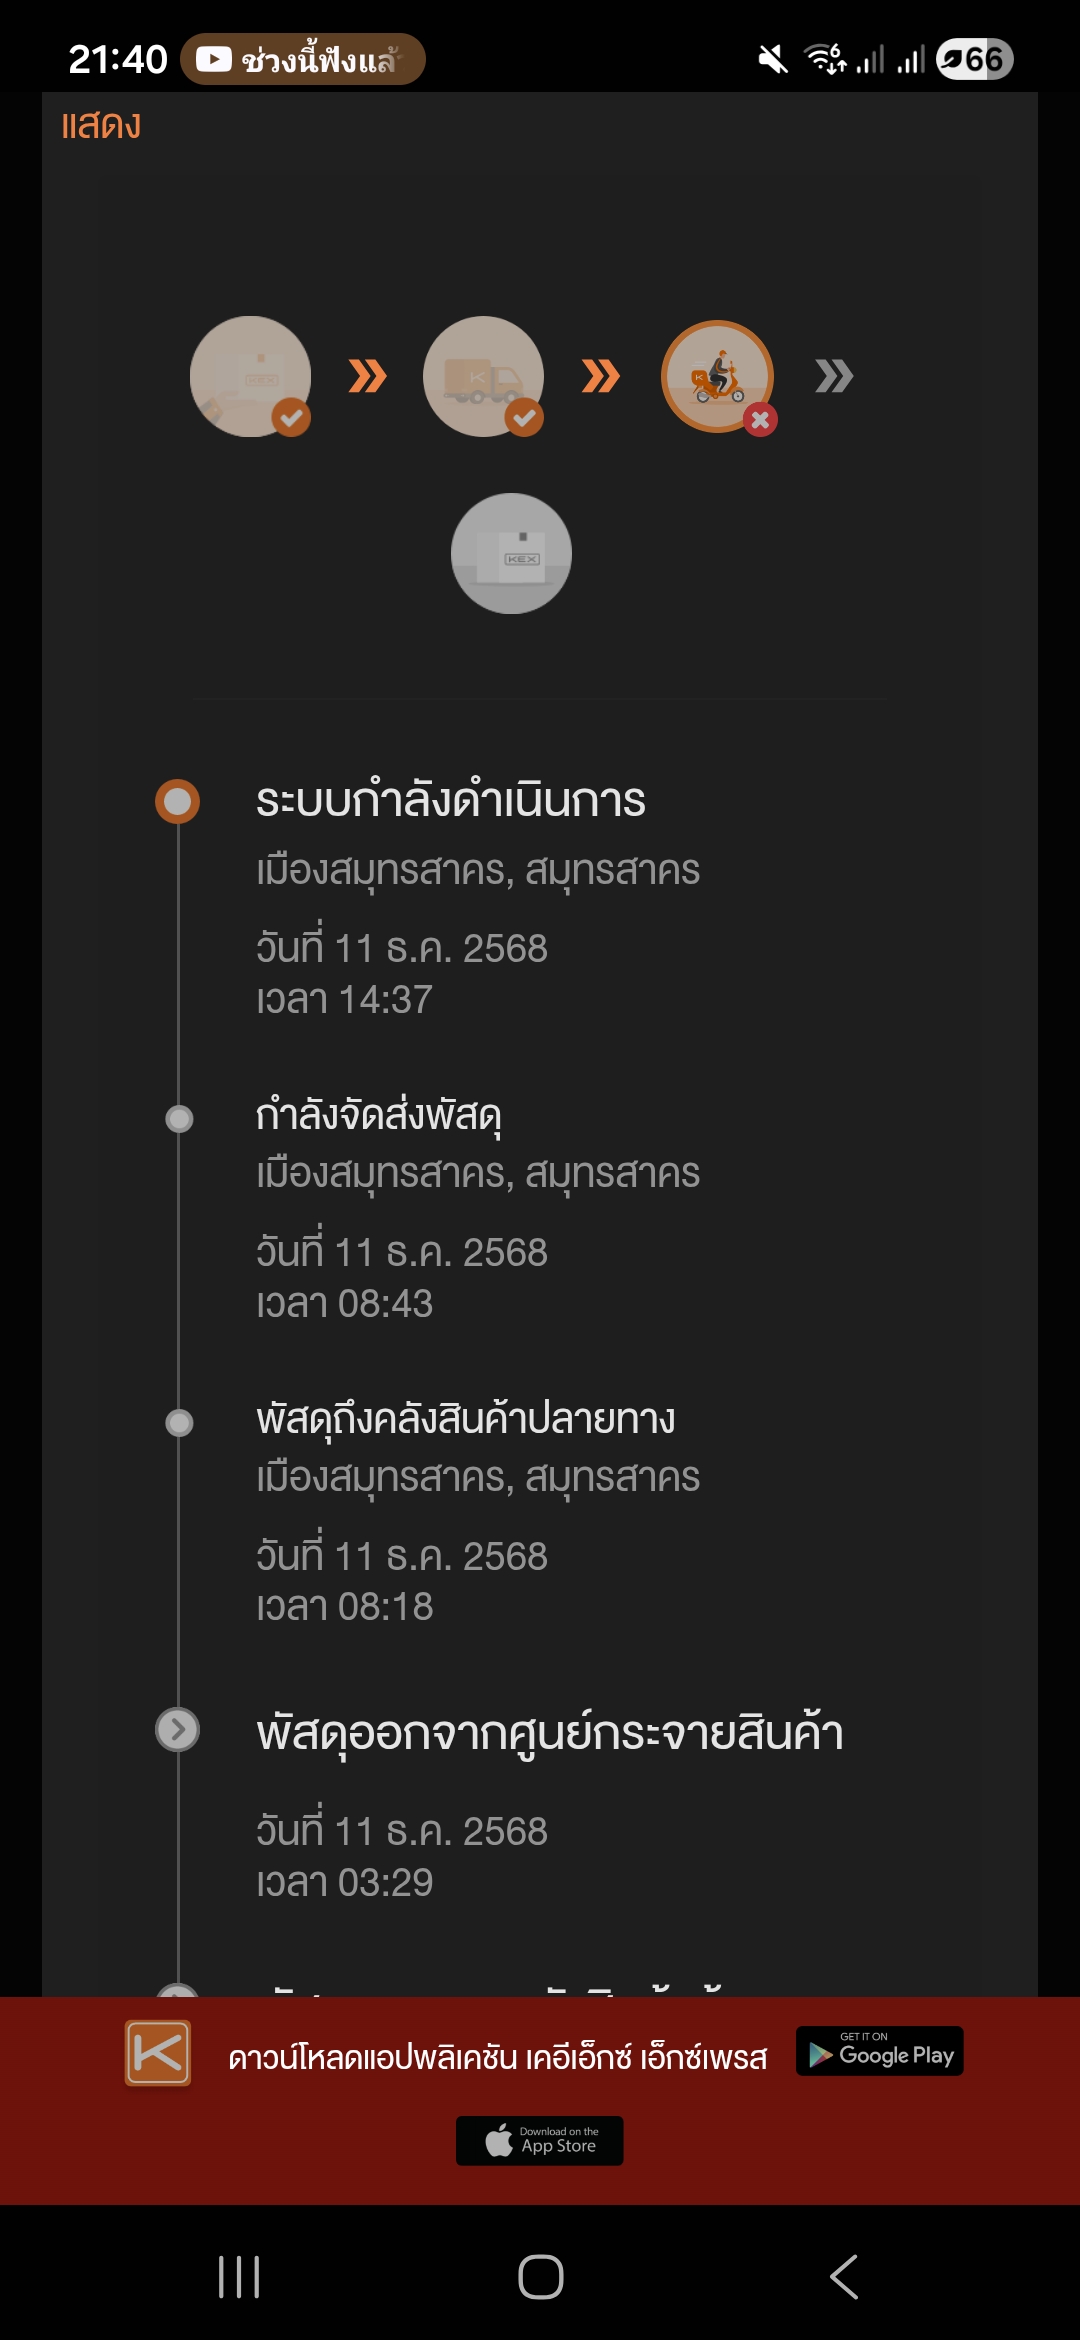Screen dimensions: 1080x2340
Task: Tap the orange double-chevron after parcel step
Action: (367, 376)
